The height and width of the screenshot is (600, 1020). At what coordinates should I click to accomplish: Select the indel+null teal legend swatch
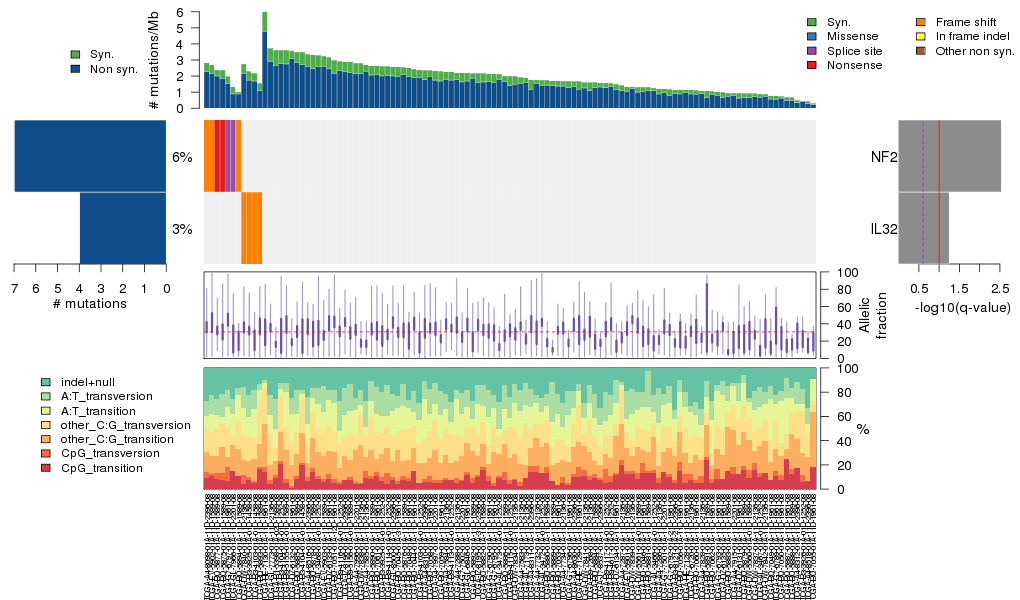point(46,382)
